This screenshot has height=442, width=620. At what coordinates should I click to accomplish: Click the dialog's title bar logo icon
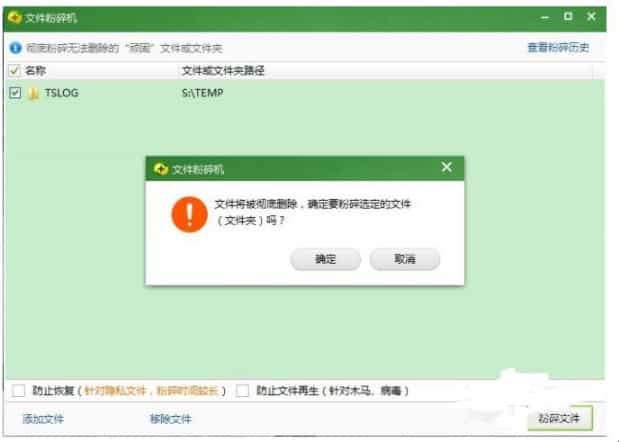coord(160,169)
